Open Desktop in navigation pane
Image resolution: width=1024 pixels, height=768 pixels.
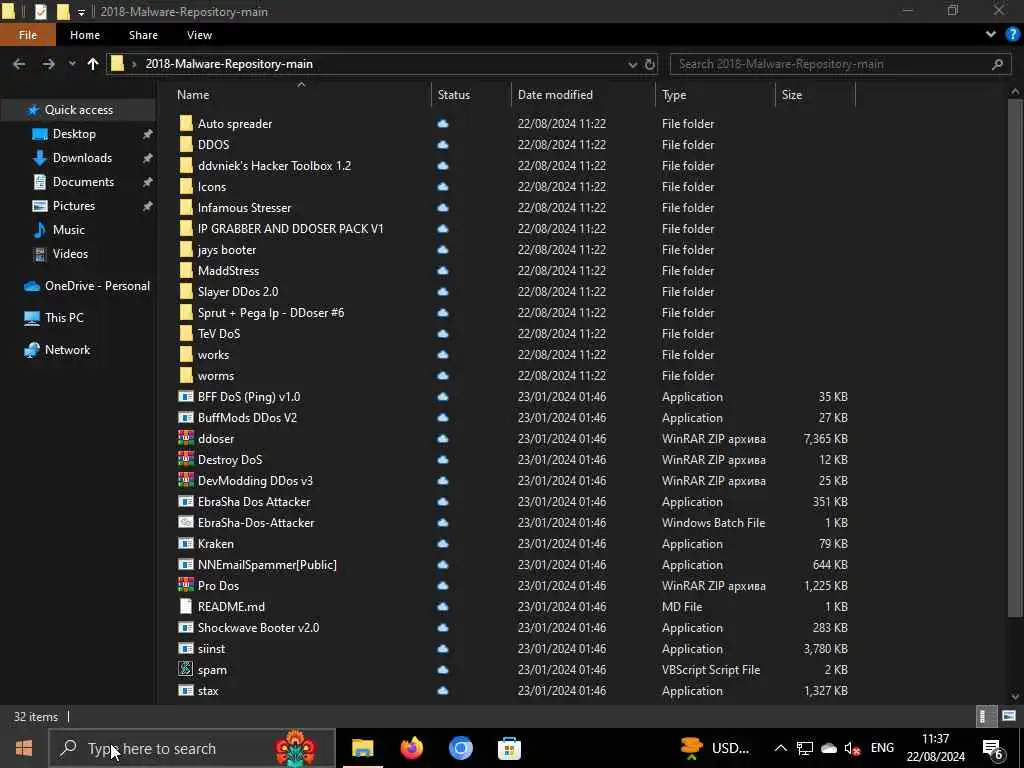tap(74, 134)
